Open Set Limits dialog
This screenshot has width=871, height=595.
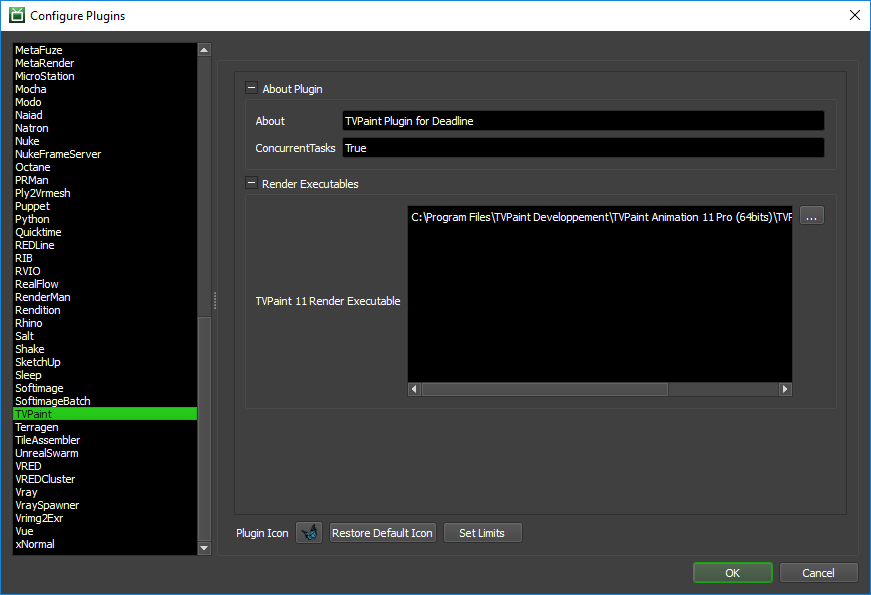tap(482, 533)
